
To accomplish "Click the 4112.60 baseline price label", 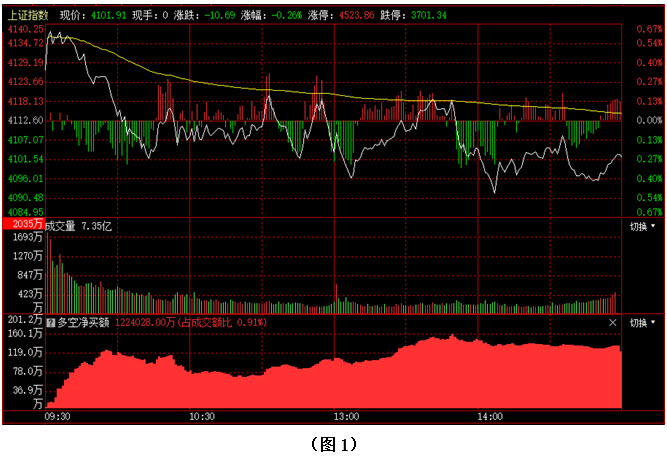I will (x=25, y=120).
